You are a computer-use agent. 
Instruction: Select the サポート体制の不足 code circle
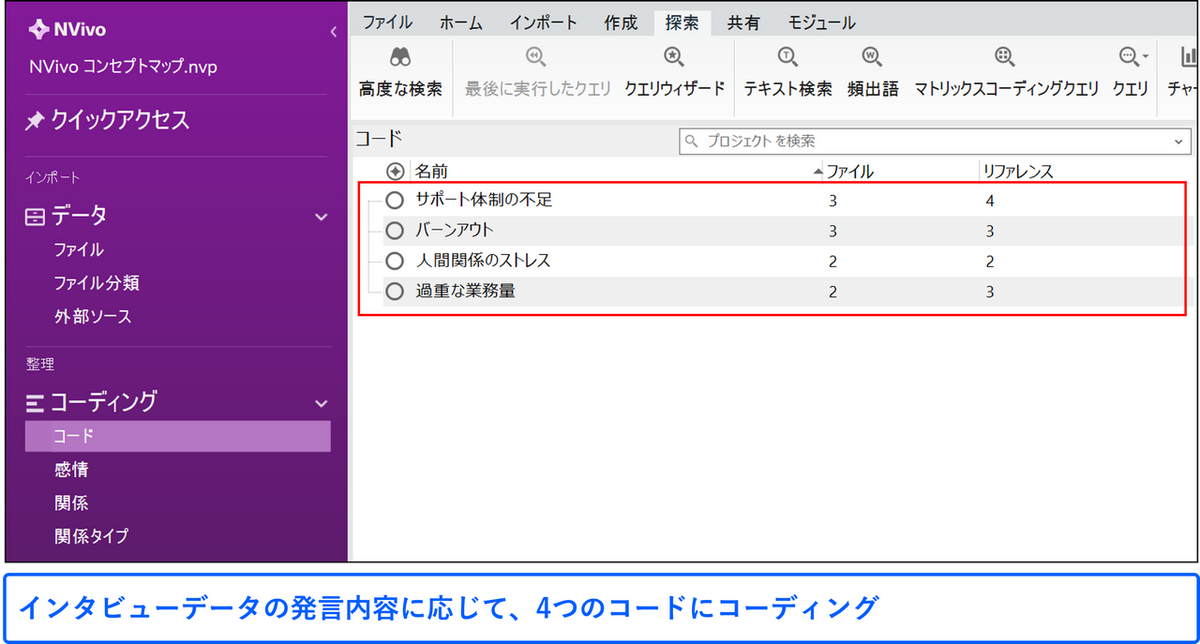pyautogui.click(x=394, y=201)
